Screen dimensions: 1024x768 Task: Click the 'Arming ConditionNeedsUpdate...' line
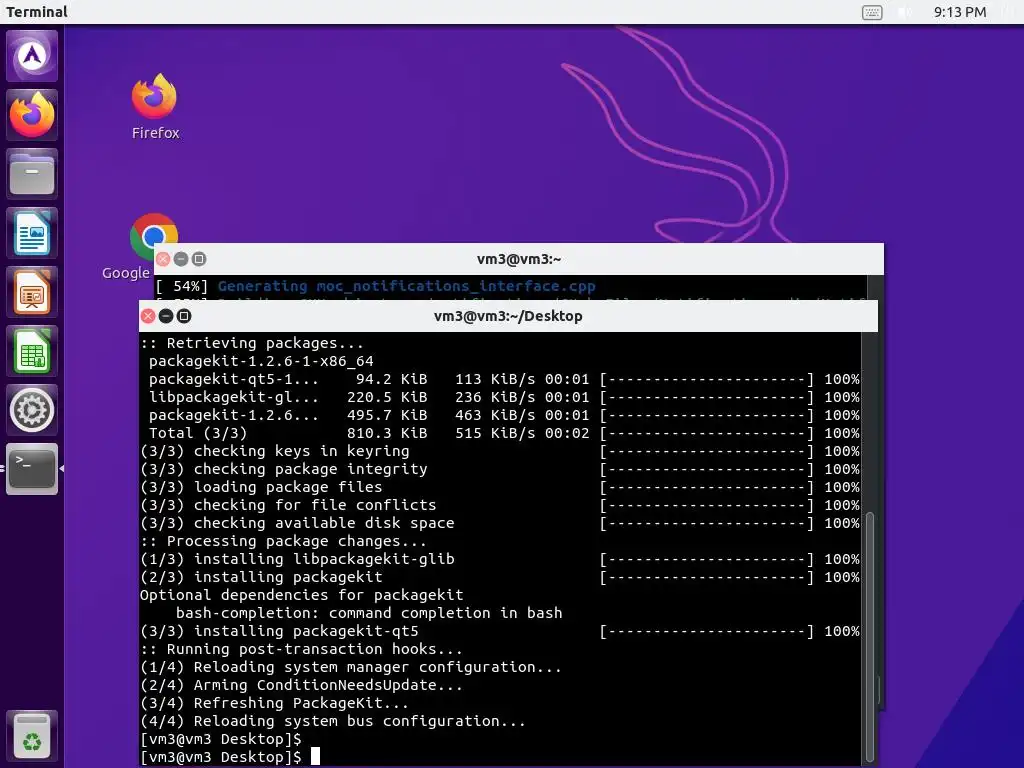(301, 685)
